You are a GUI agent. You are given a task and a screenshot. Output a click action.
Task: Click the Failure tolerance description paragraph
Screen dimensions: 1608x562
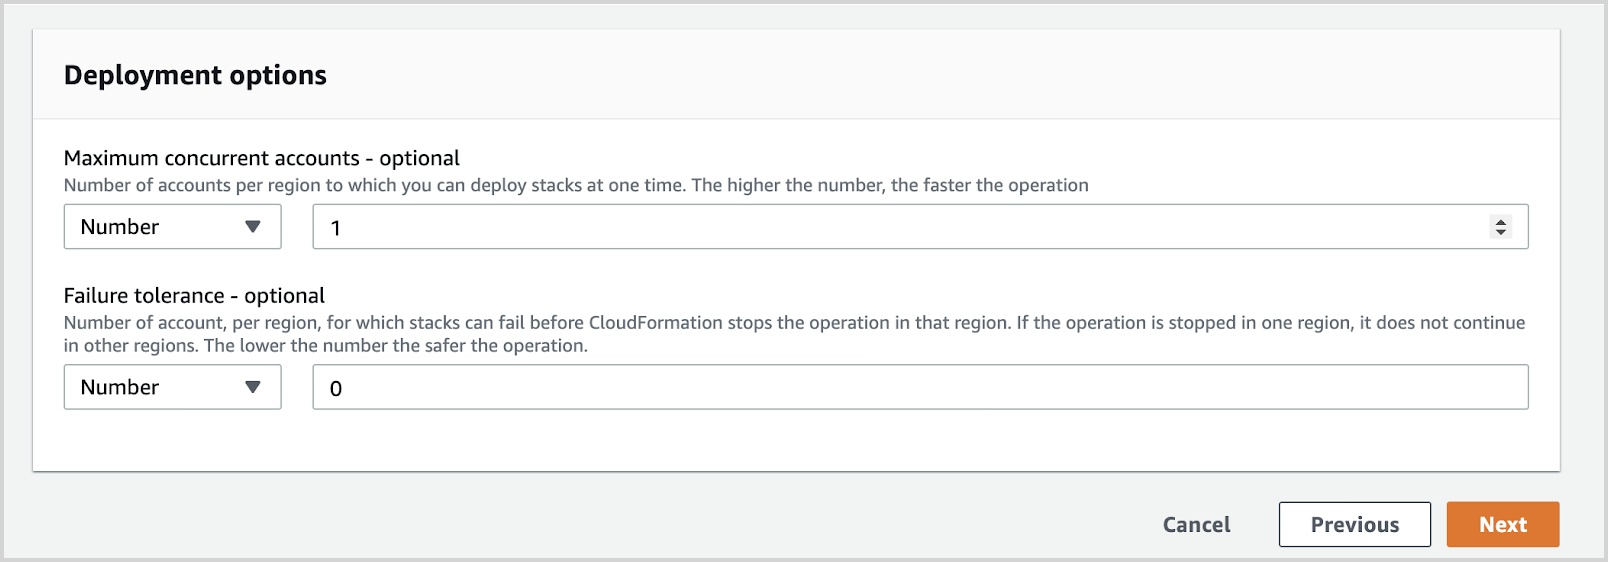(x=794, y=334)
